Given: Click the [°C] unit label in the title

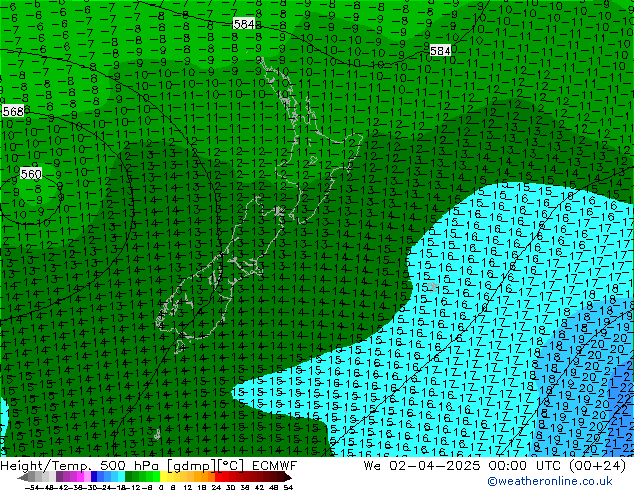Looking at the screenshot, I should point(231,466).
